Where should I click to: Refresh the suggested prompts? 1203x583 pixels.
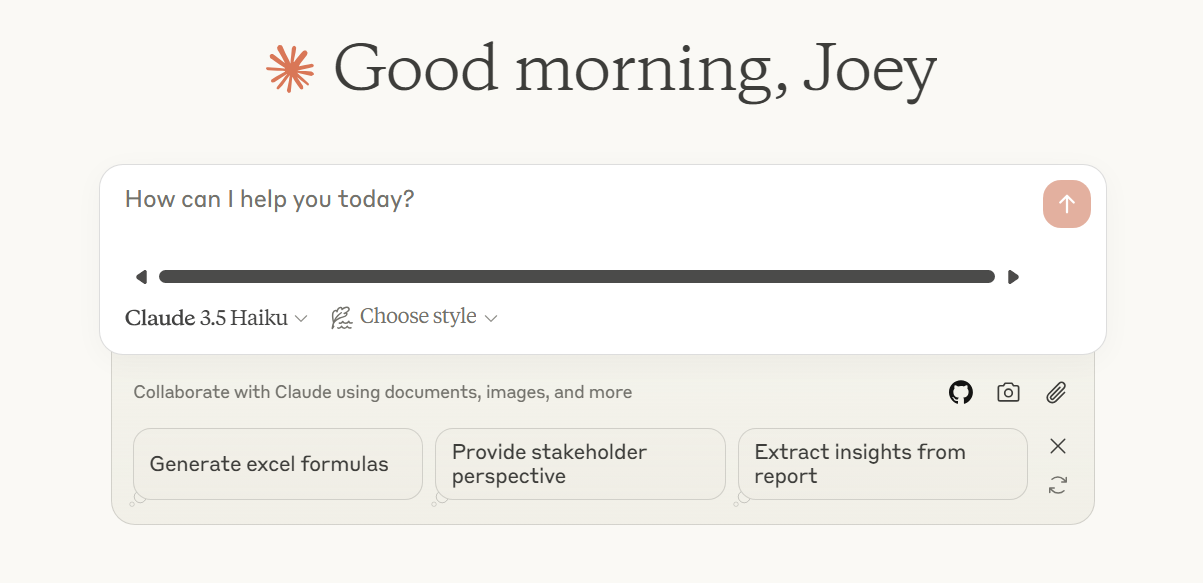pos(1058,485)
